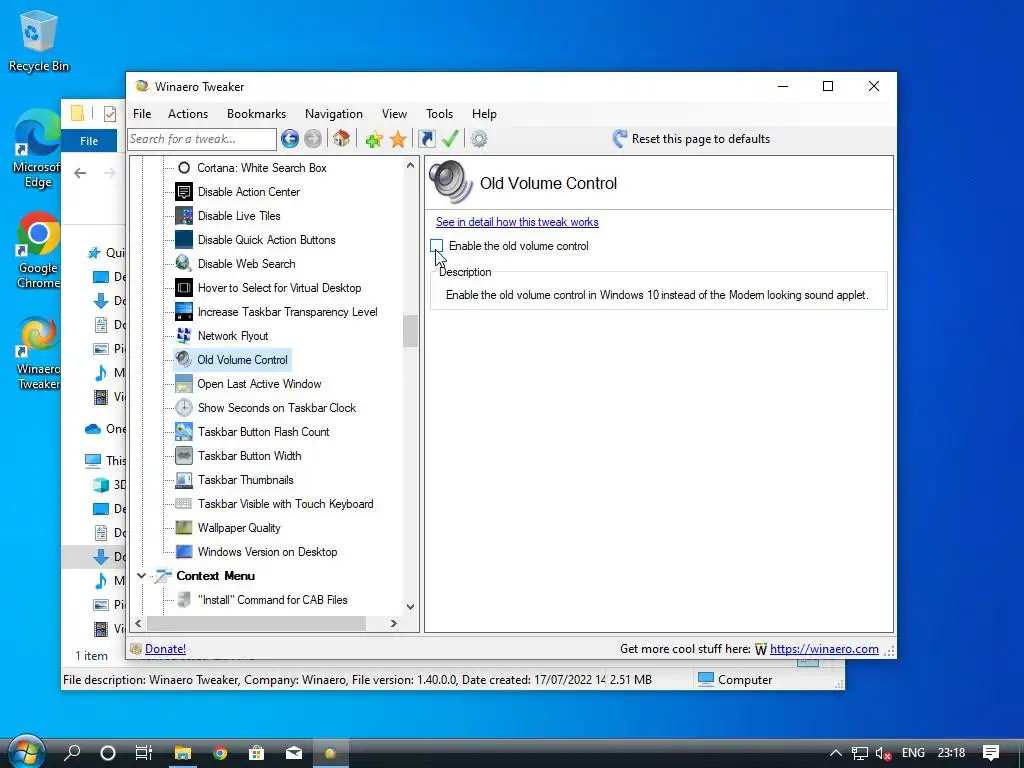The width and height of the screenshot is (1024, 768).
Task: Open Mail app on the taskbar
Action: coord(294,753)
